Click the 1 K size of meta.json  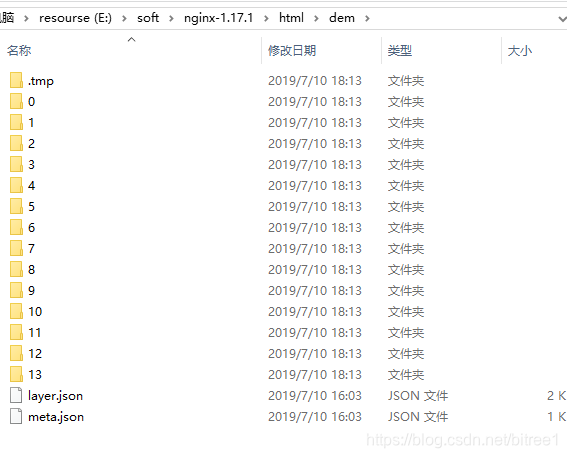click(557, 416)
